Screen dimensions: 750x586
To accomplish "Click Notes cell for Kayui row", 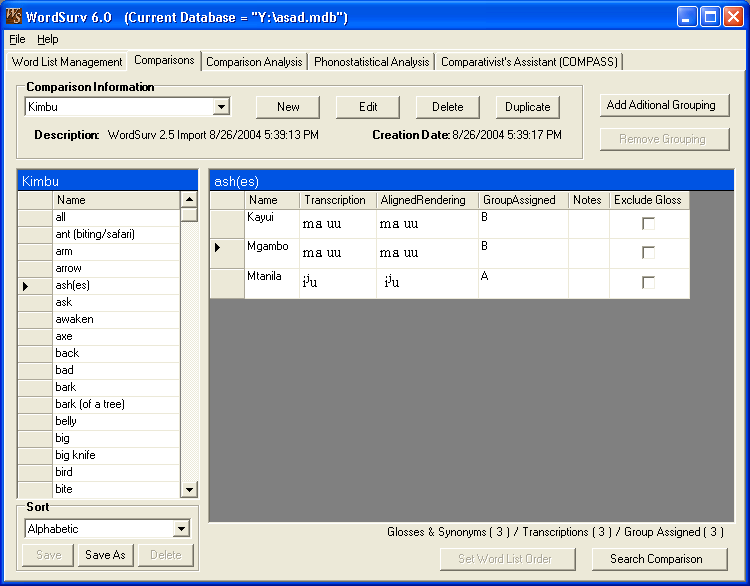I will (x=589, y=224).
